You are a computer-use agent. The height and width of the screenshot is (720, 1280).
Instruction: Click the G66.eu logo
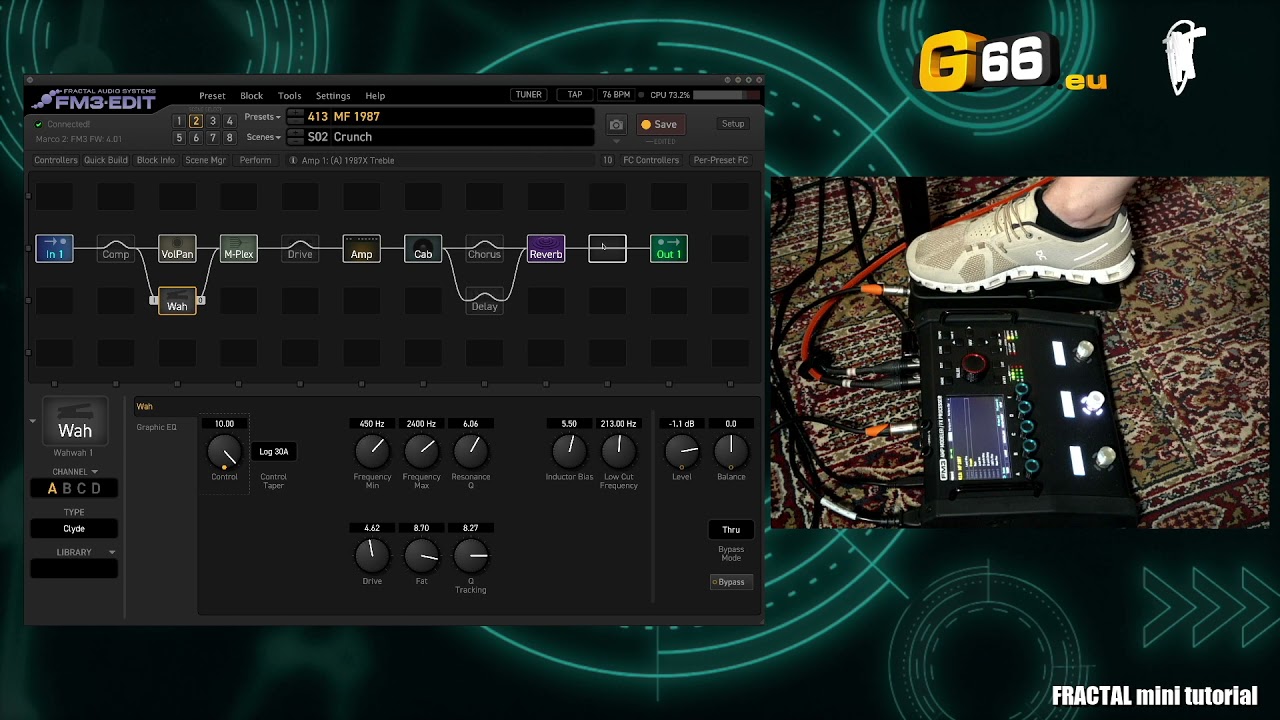click(1013, 62)
